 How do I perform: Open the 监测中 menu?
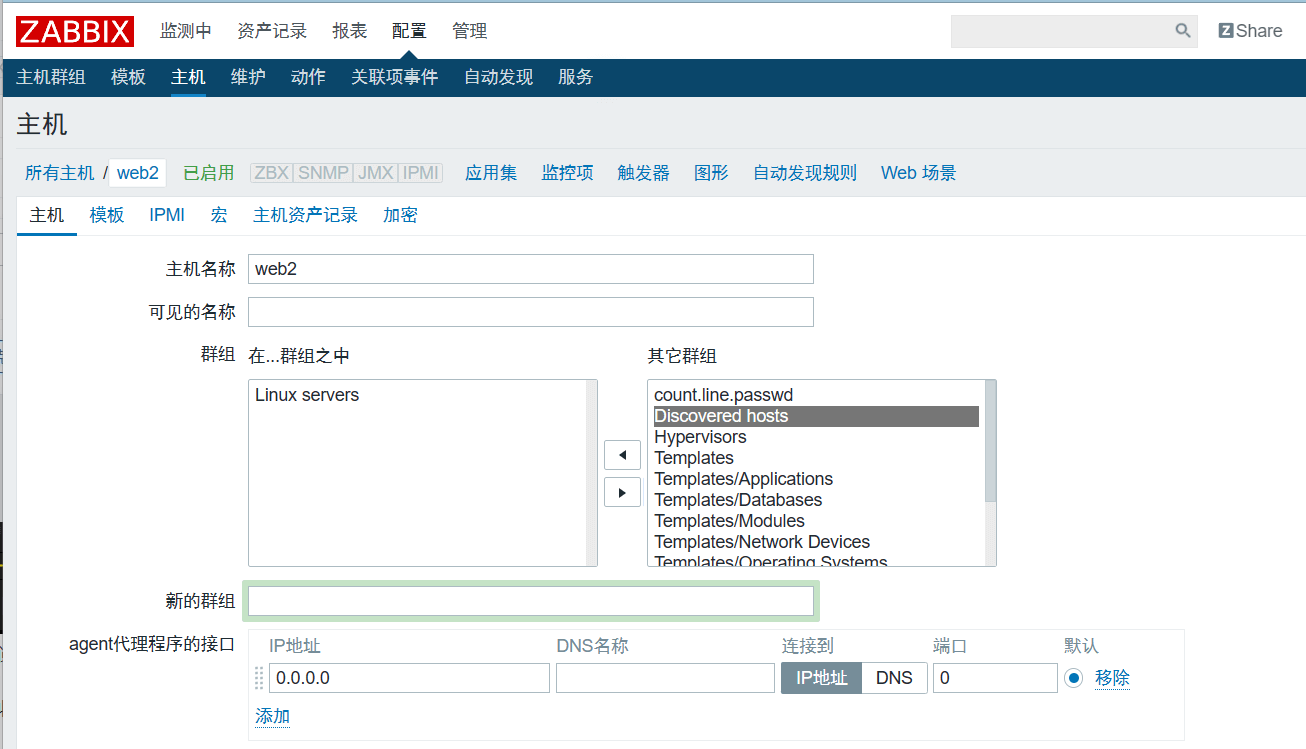tap(186, 31)
